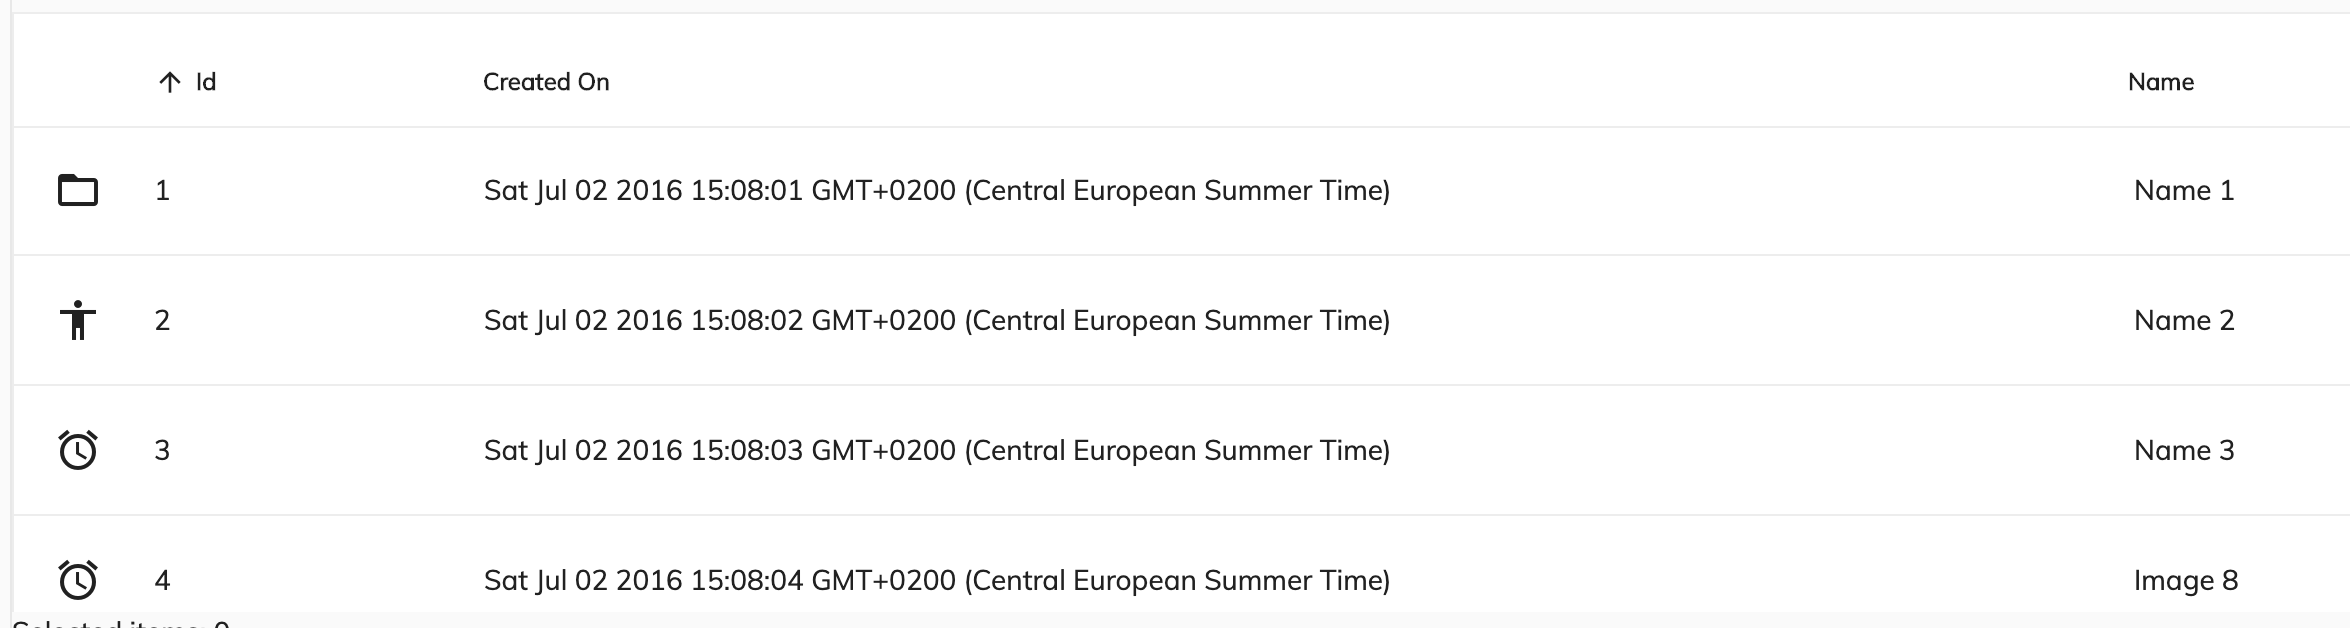Click the alarm clock icon in row 4

78,580
